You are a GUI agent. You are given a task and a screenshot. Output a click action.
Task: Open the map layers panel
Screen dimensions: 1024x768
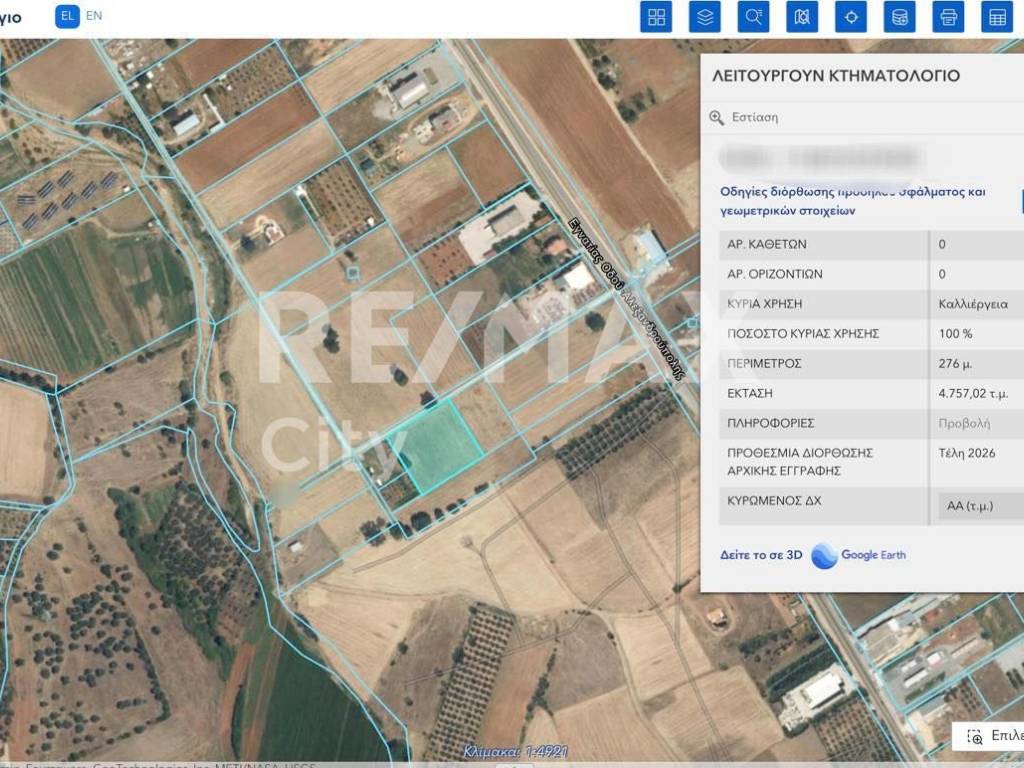[705, 17]
